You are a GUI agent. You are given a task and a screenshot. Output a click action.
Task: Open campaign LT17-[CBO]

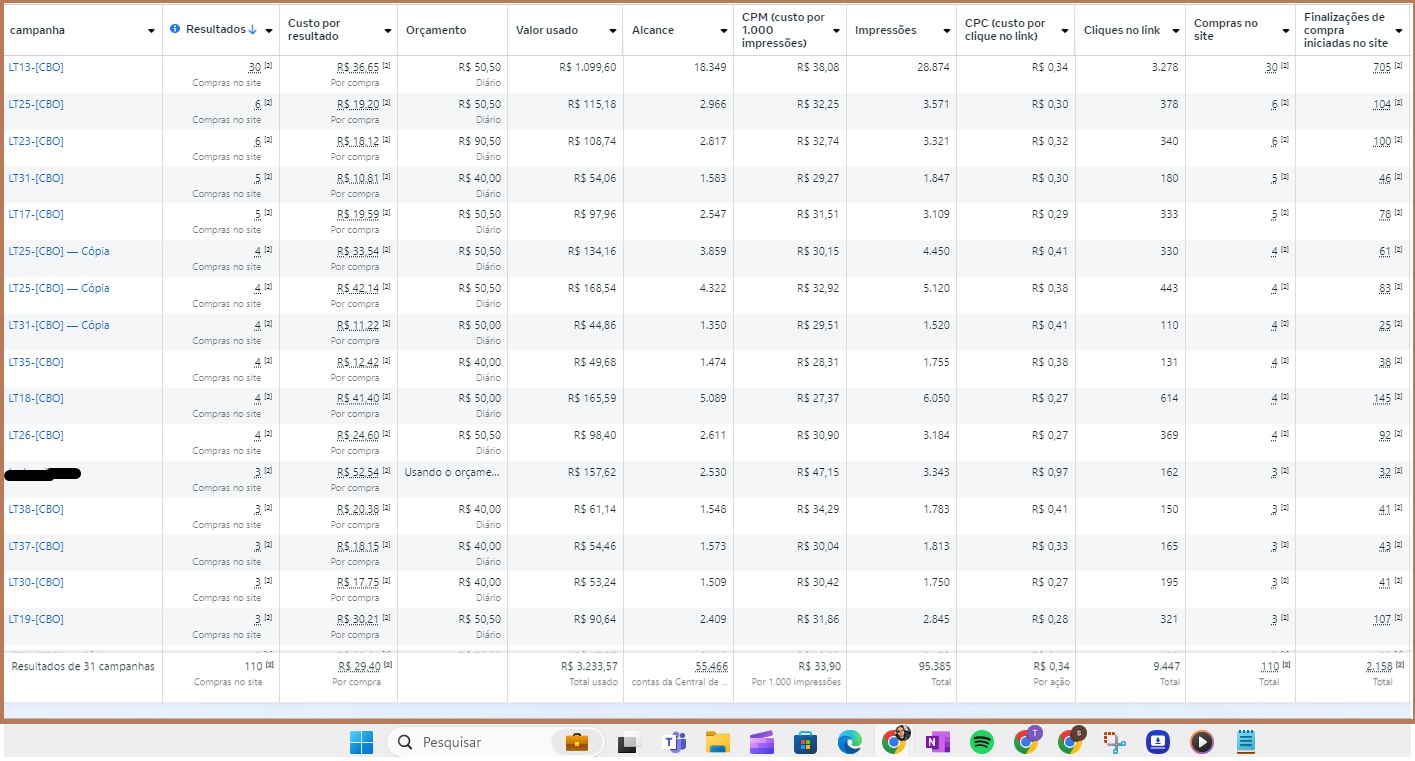pos(36,214)
